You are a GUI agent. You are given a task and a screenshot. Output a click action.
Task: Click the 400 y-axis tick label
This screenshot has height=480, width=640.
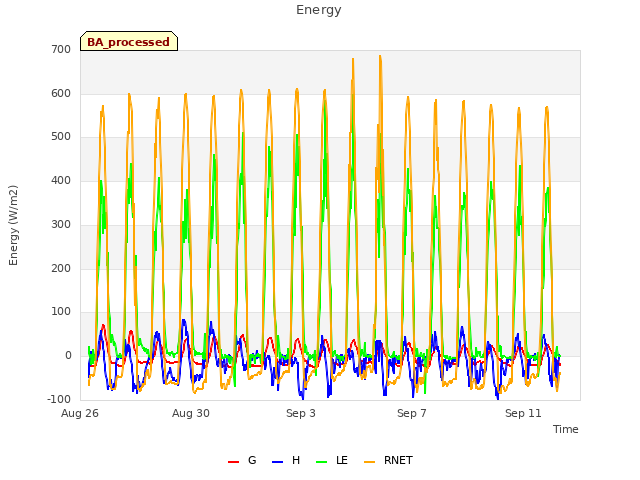point(61,180)
